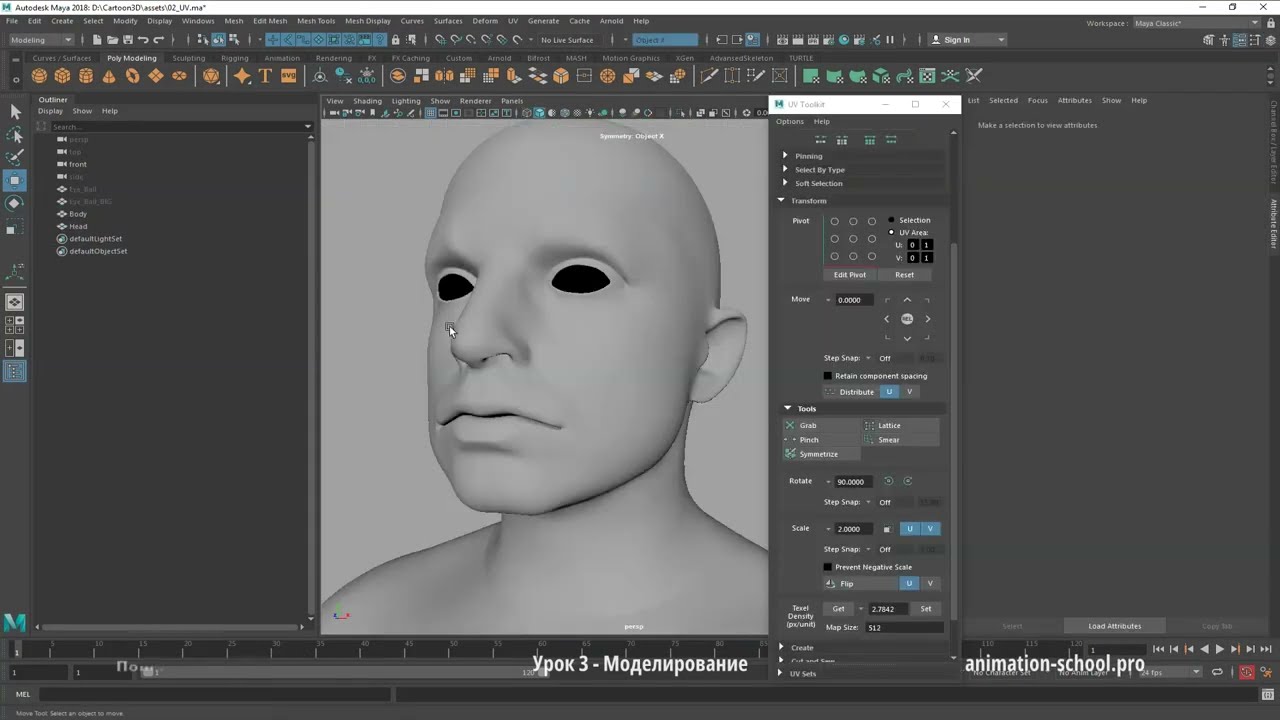Viewport: 1280px width, 720px height.
Task: Select the Selection pivot radio button
Action: coord(892,220)
